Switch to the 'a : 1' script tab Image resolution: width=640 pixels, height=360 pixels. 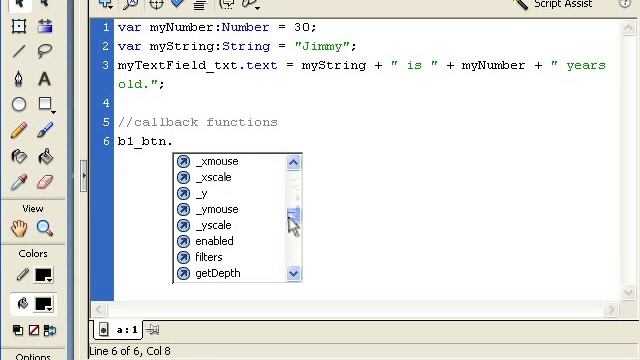118,330
